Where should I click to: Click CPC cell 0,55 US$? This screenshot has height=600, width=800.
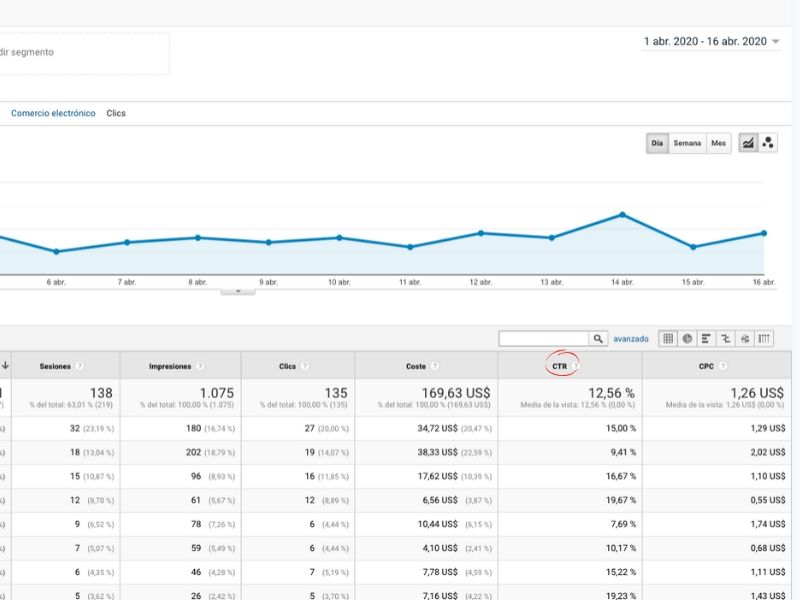768,501
